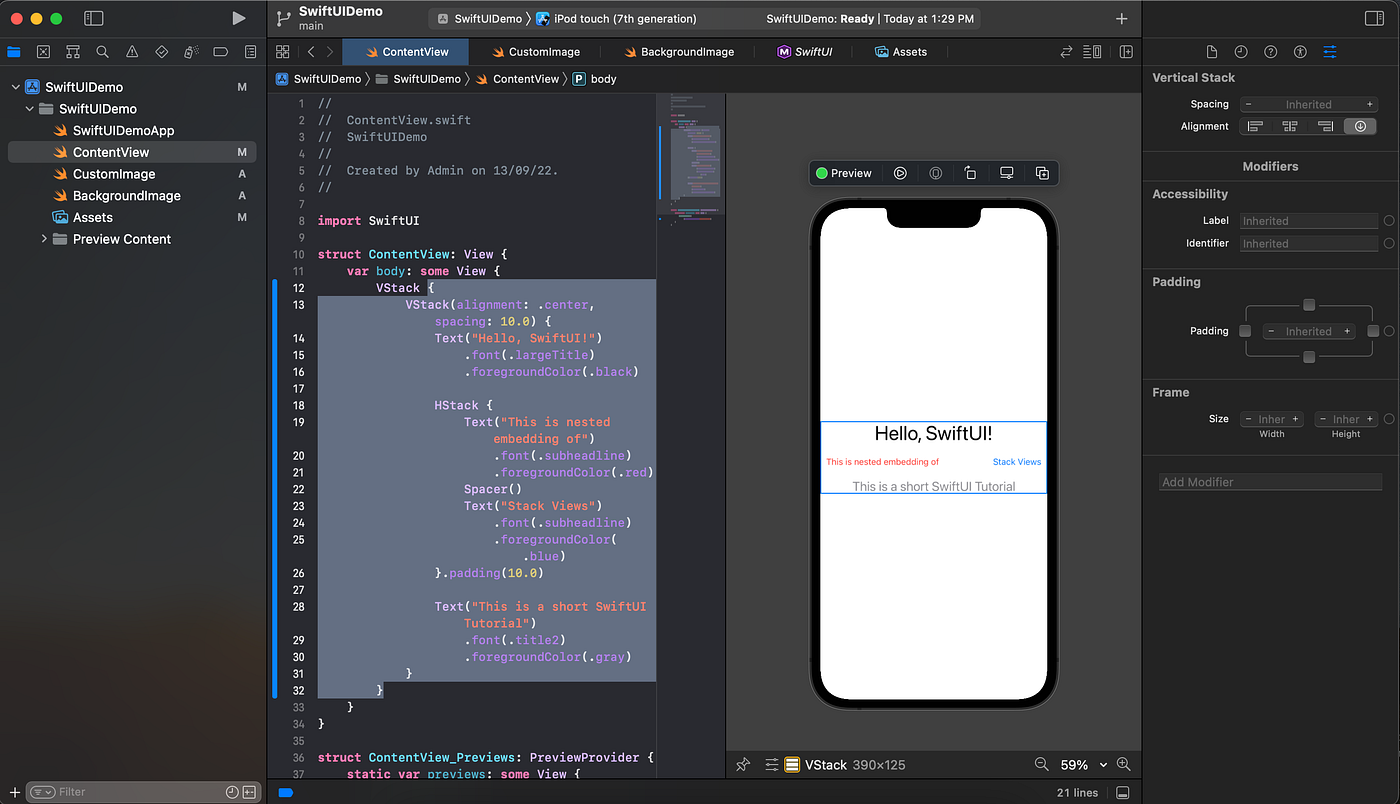Viewport: 1400px width, 804px height.
Task: Open the File inspector icon
Action: [x=1212, y=51]
